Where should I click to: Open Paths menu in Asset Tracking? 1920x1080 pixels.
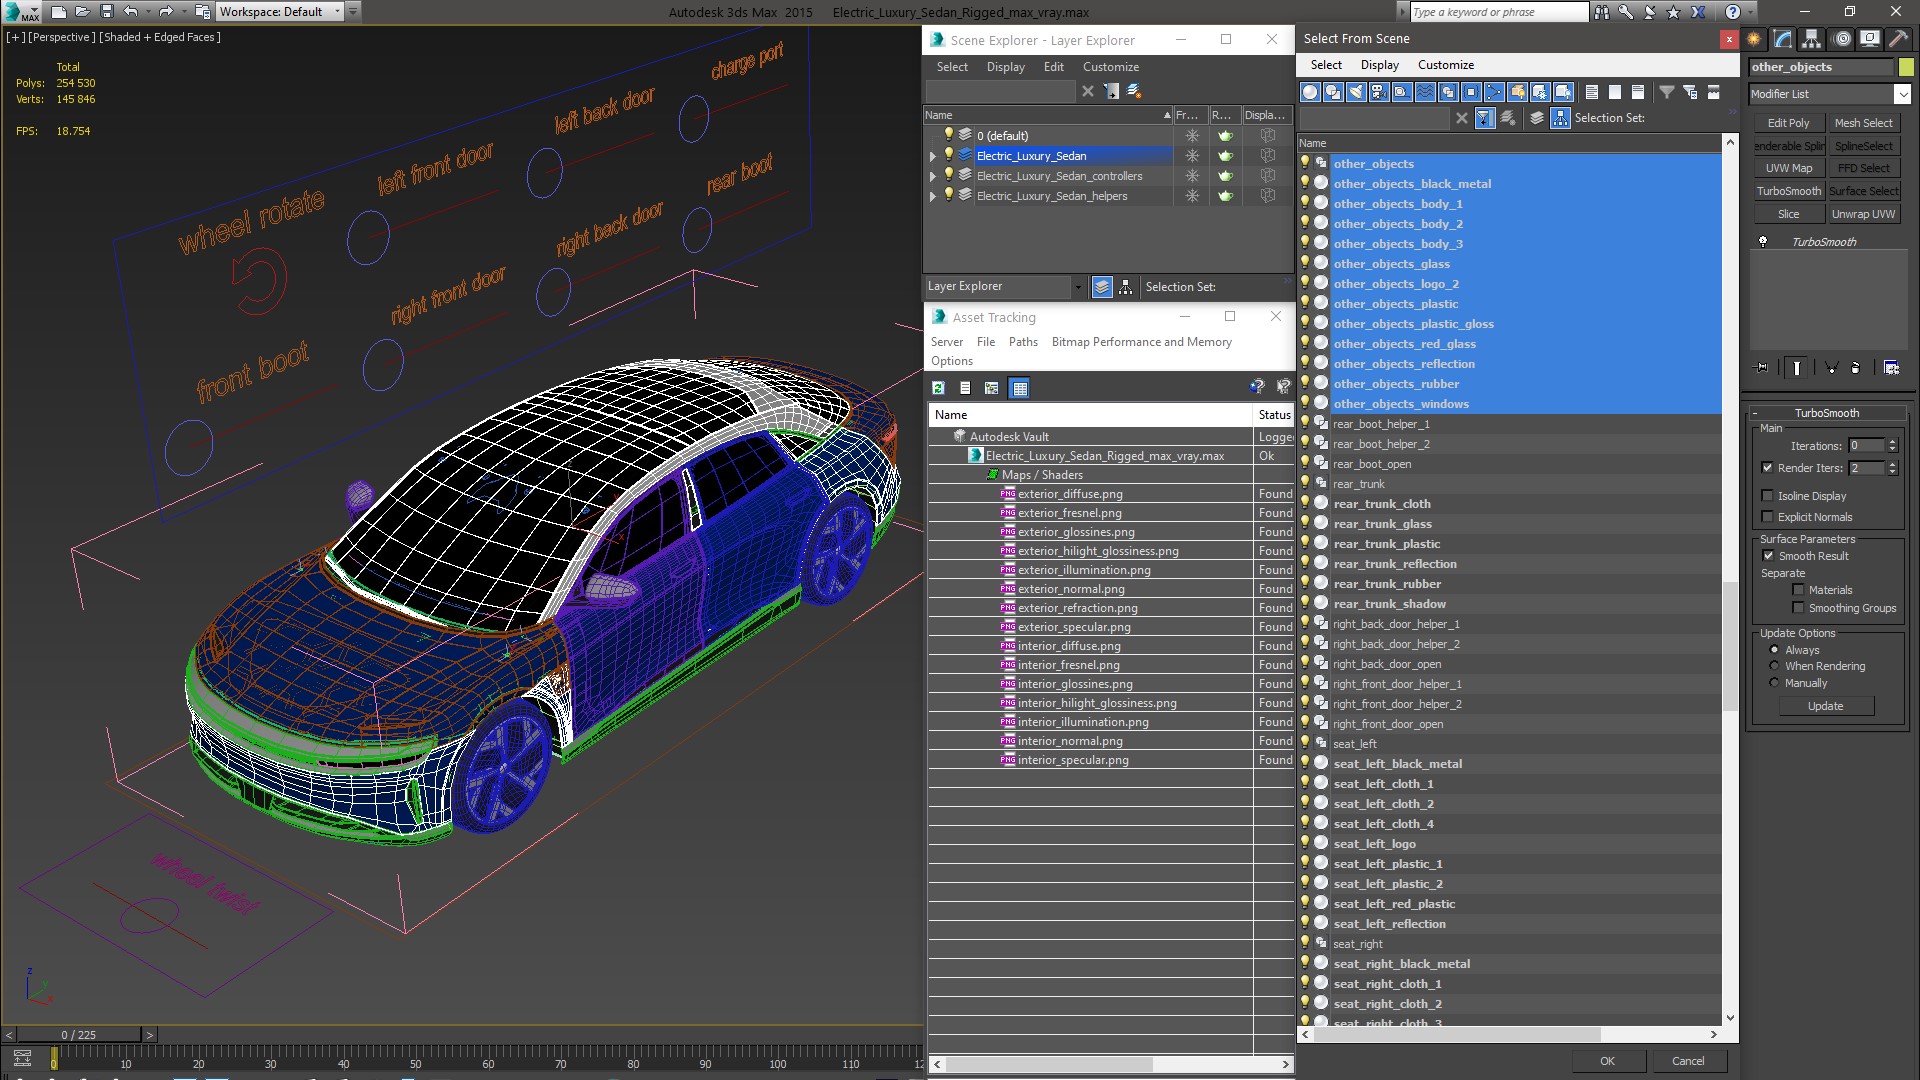pyautogui.click(x=1023, y=342)
